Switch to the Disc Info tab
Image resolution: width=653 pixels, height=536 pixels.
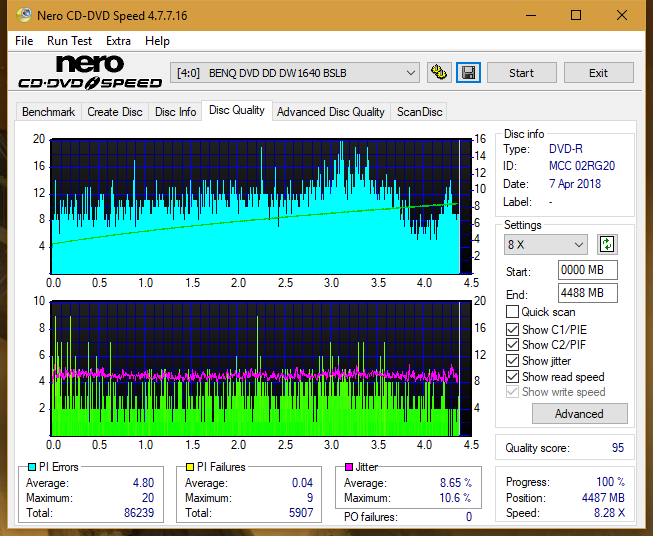pos(175,112)
